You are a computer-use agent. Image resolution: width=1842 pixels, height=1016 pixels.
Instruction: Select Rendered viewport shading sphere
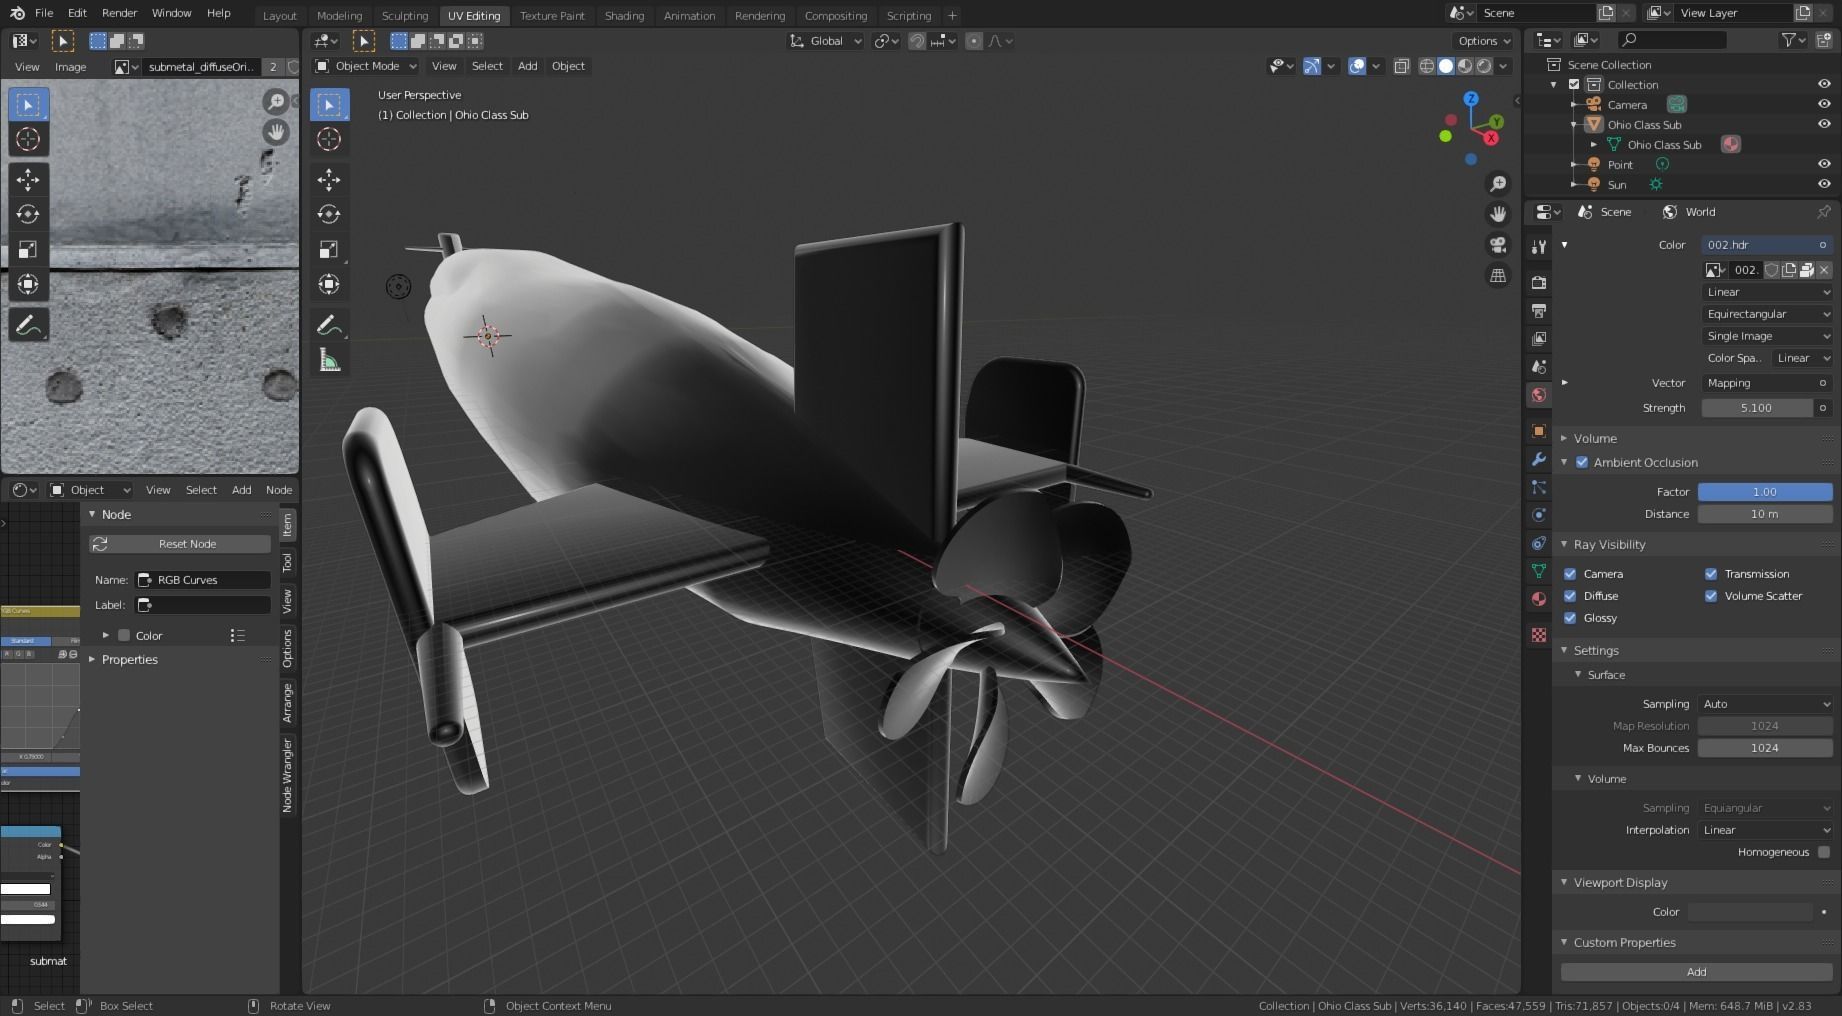1484,66
